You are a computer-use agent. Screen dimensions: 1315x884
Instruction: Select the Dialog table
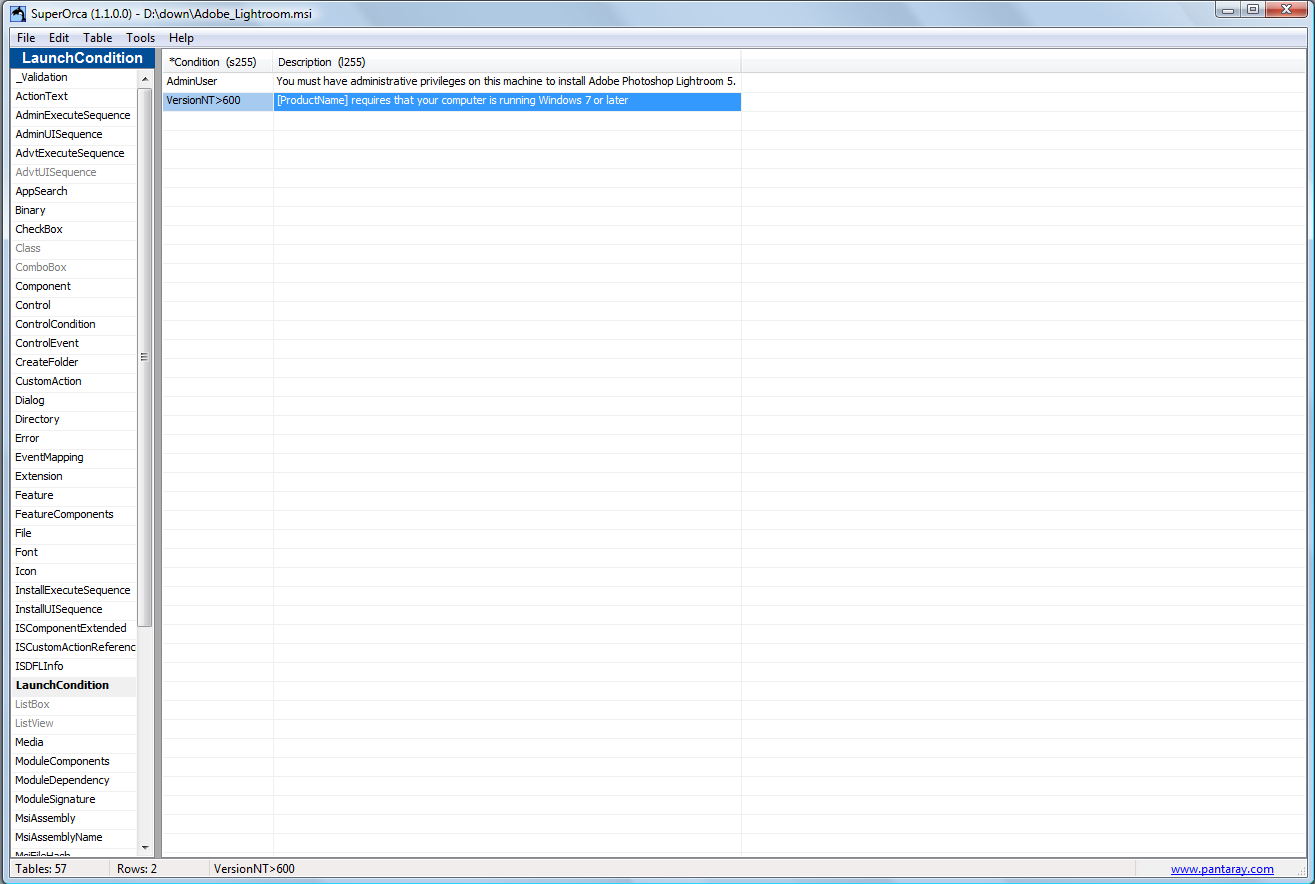pos(74,400)
